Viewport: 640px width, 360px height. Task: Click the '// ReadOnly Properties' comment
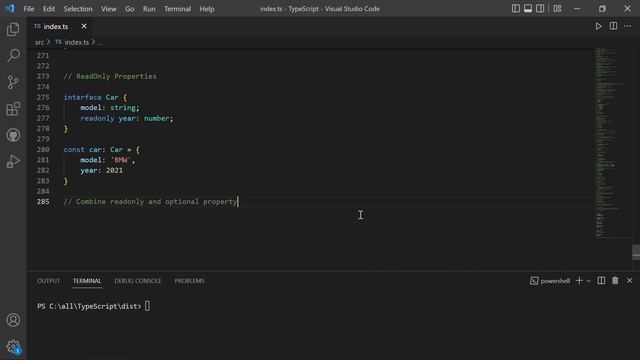pyautogui.click(x=110, y=76)
